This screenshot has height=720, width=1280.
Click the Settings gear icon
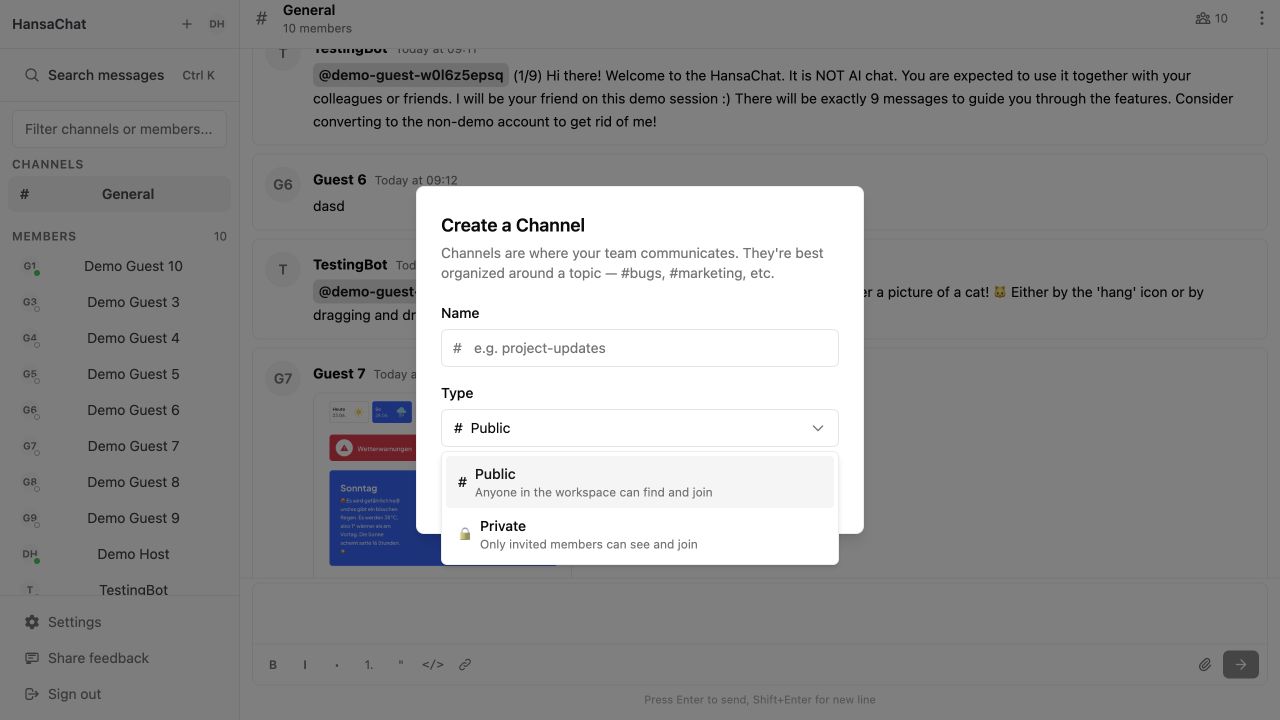(x=32, y=622)
